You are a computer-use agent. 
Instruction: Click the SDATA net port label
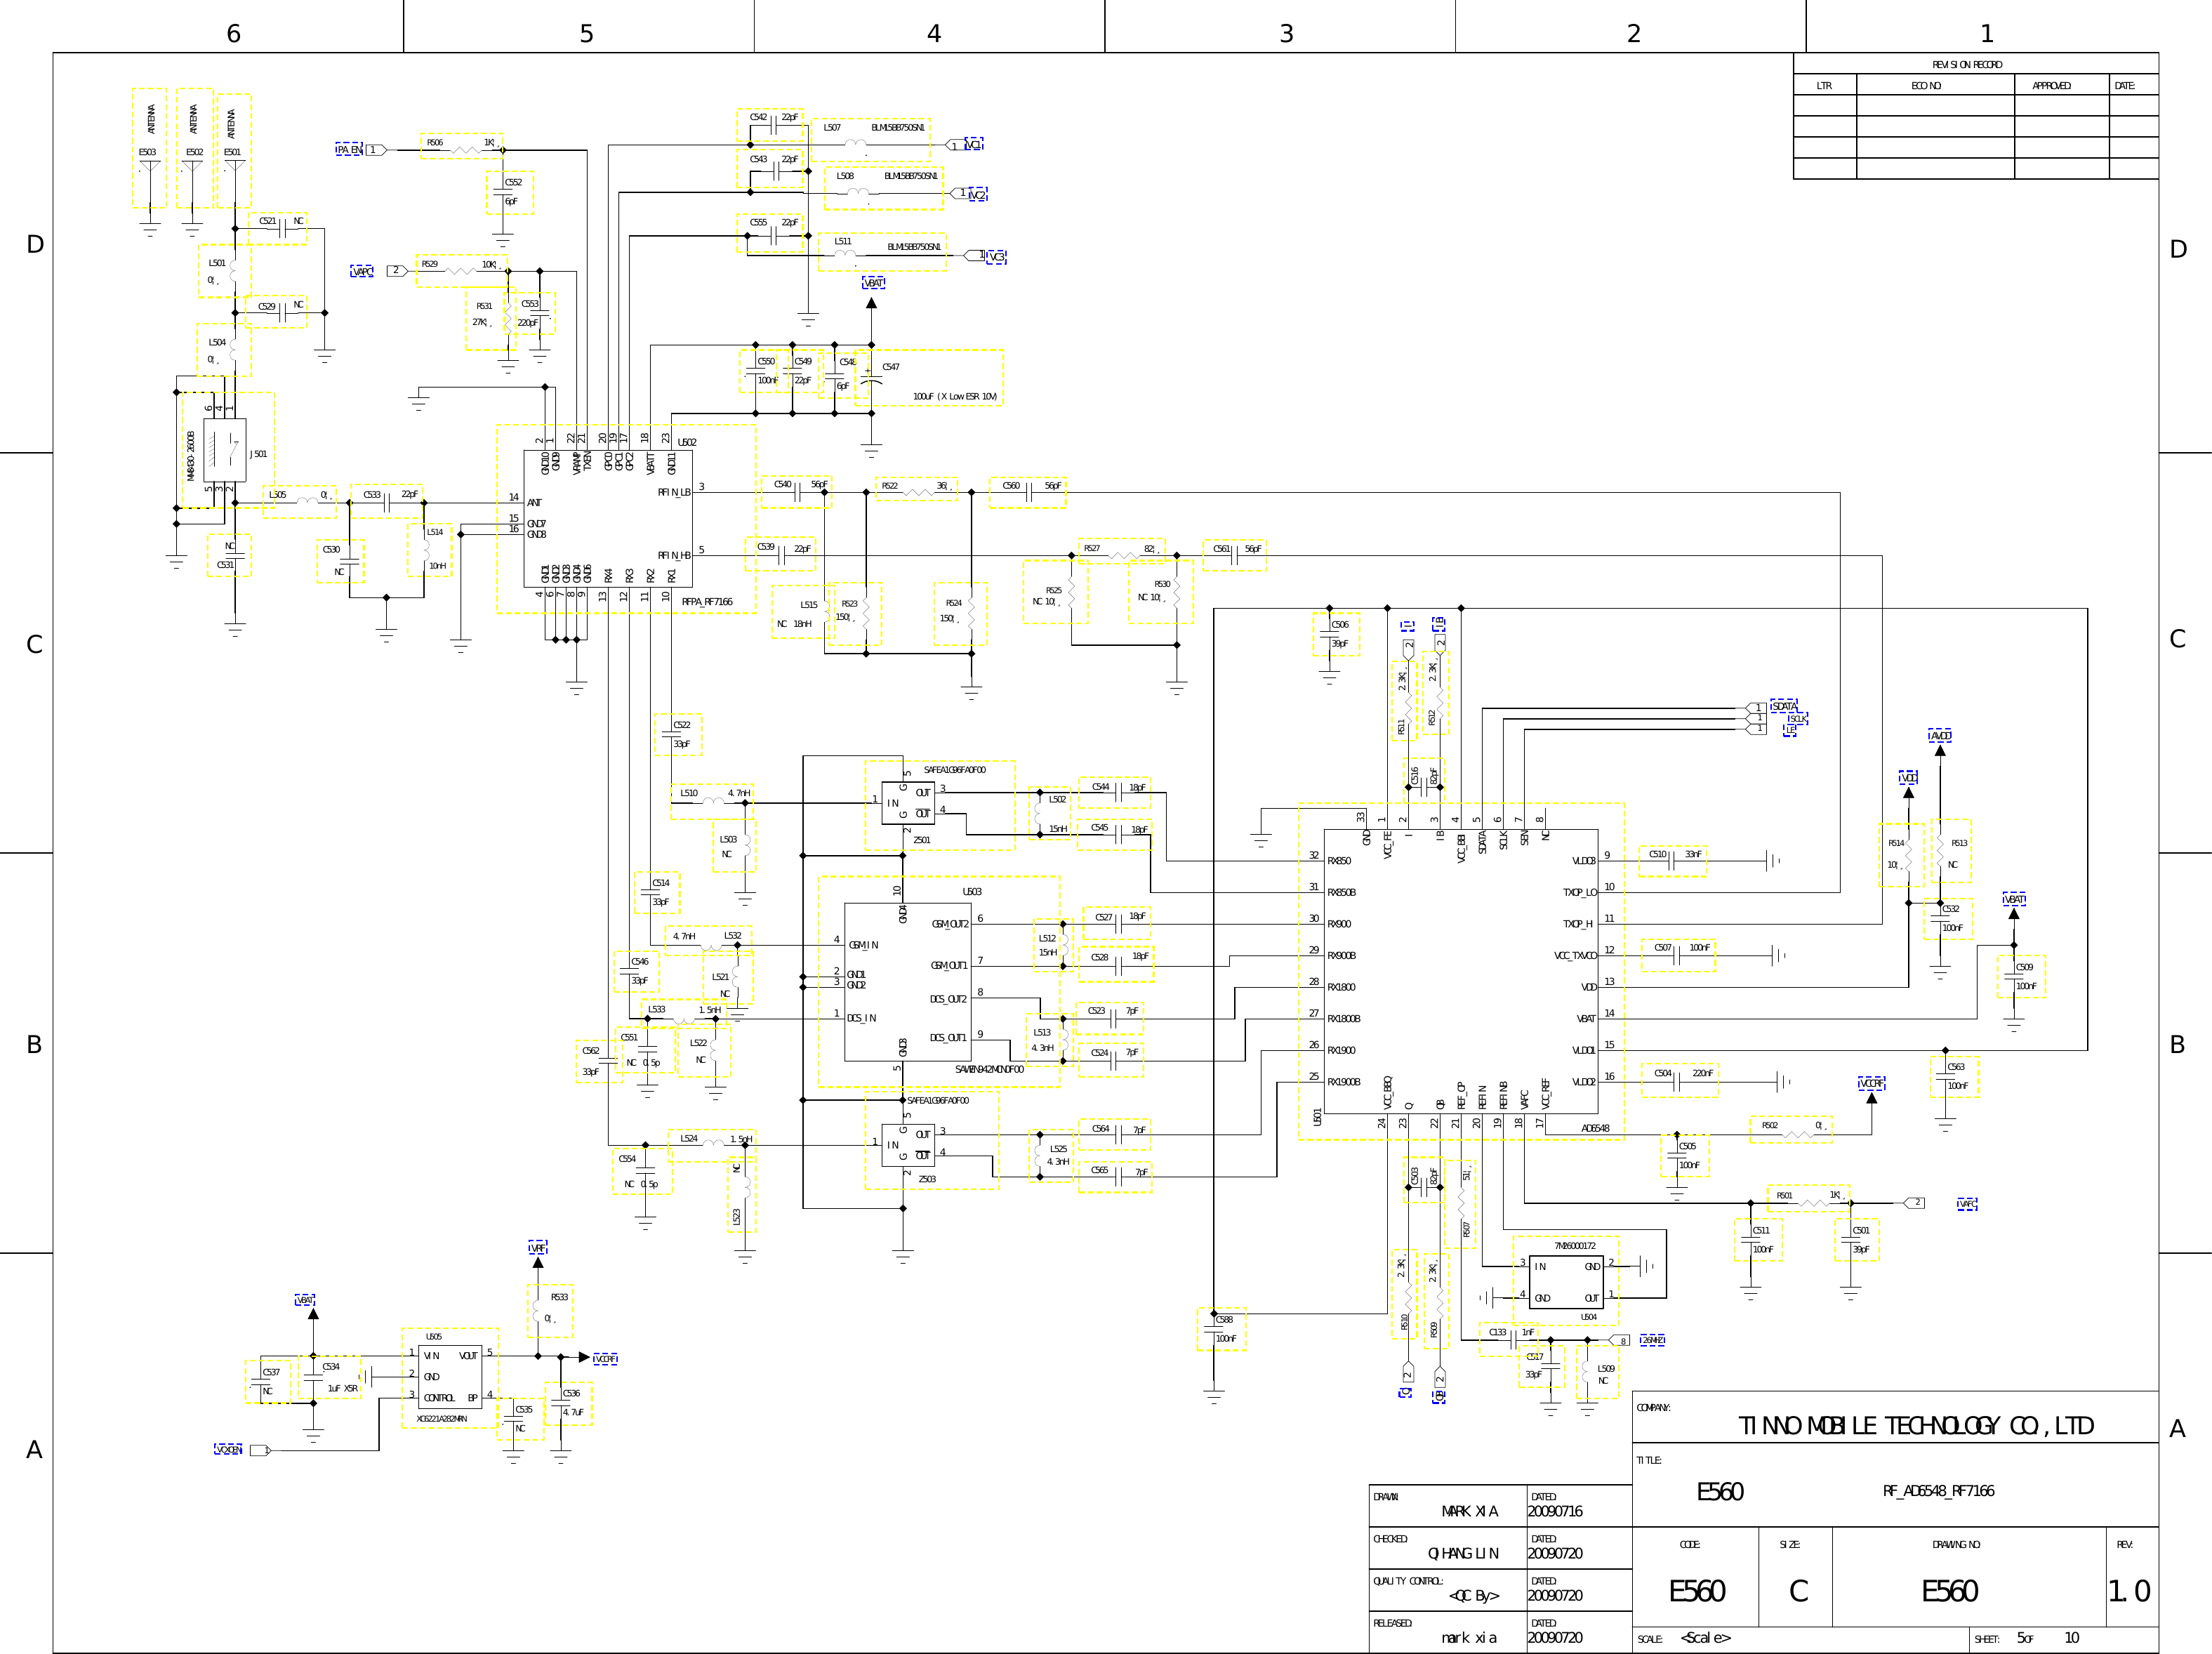1783,706
